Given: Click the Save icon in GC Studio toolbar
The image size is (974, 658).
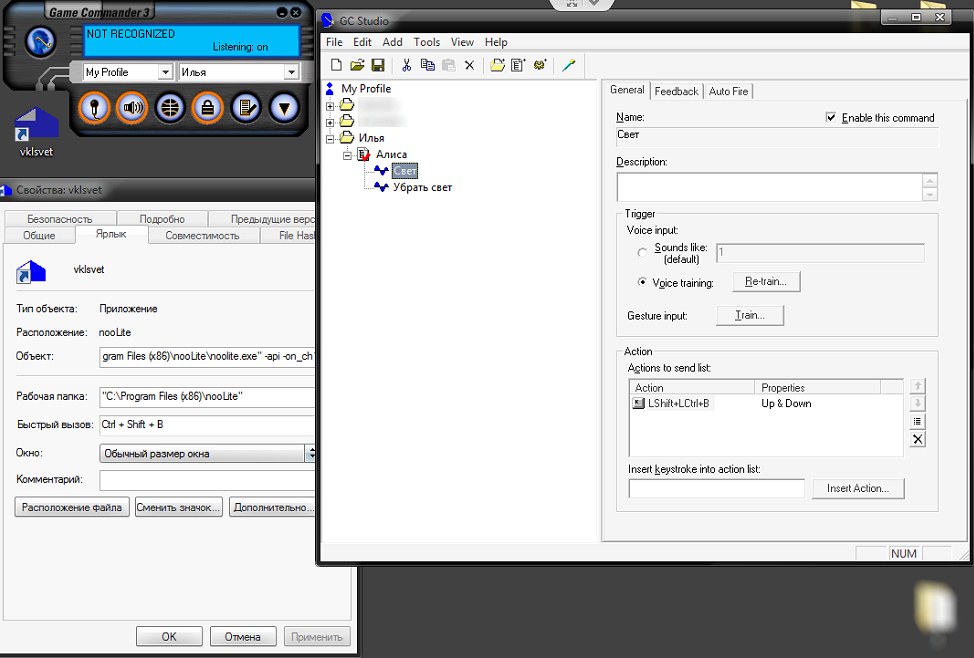Looking at the screenshot, I should coord(378,65).
